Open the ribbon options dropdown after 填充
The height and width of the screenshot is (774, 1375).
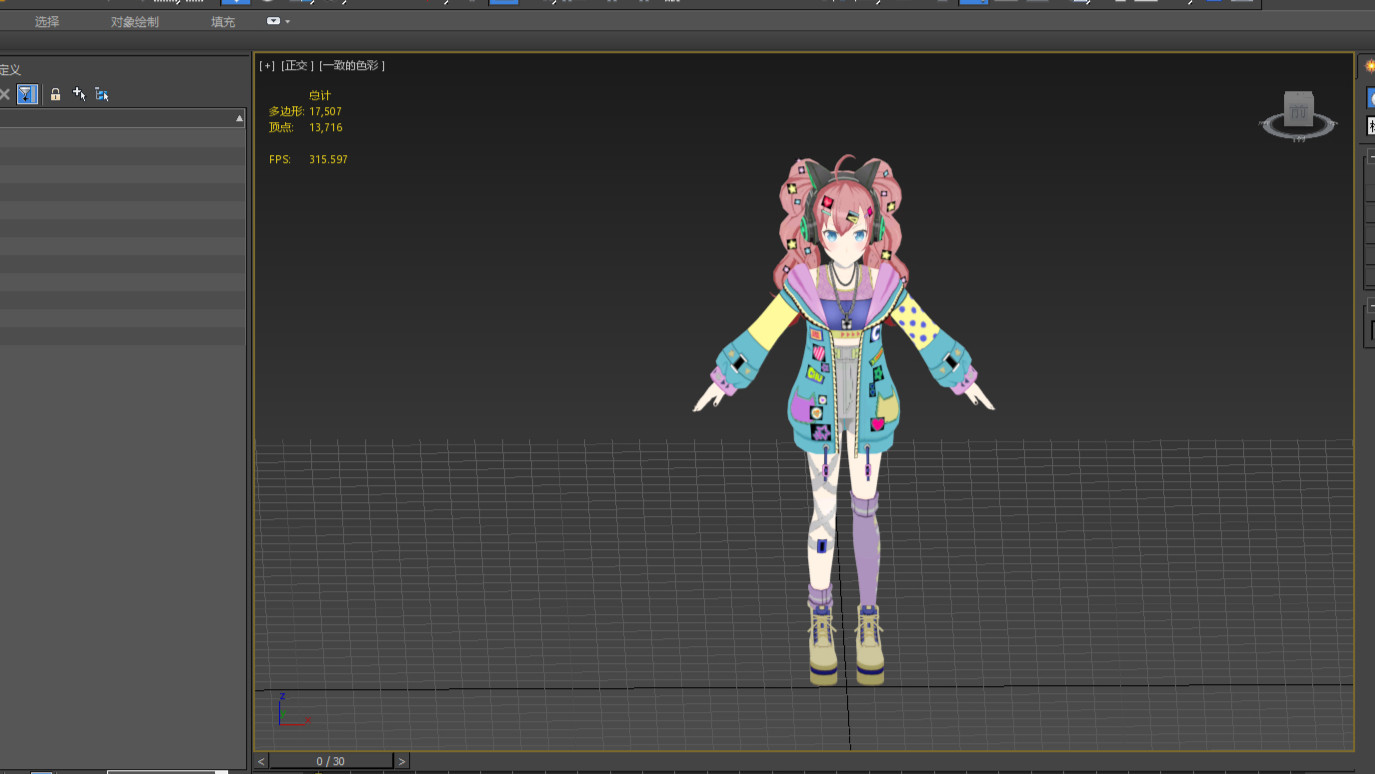(x=278, y=21)
